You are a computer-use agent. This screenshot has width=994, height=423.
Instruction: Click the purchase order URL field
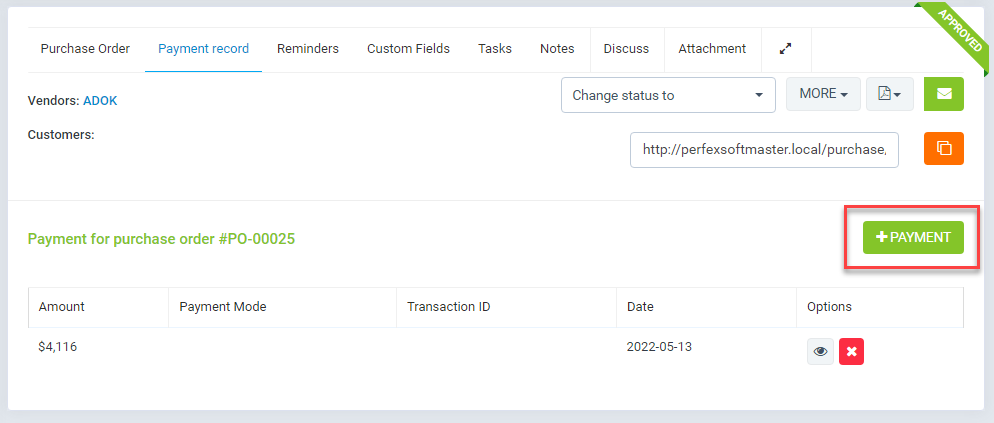[764, 149]
